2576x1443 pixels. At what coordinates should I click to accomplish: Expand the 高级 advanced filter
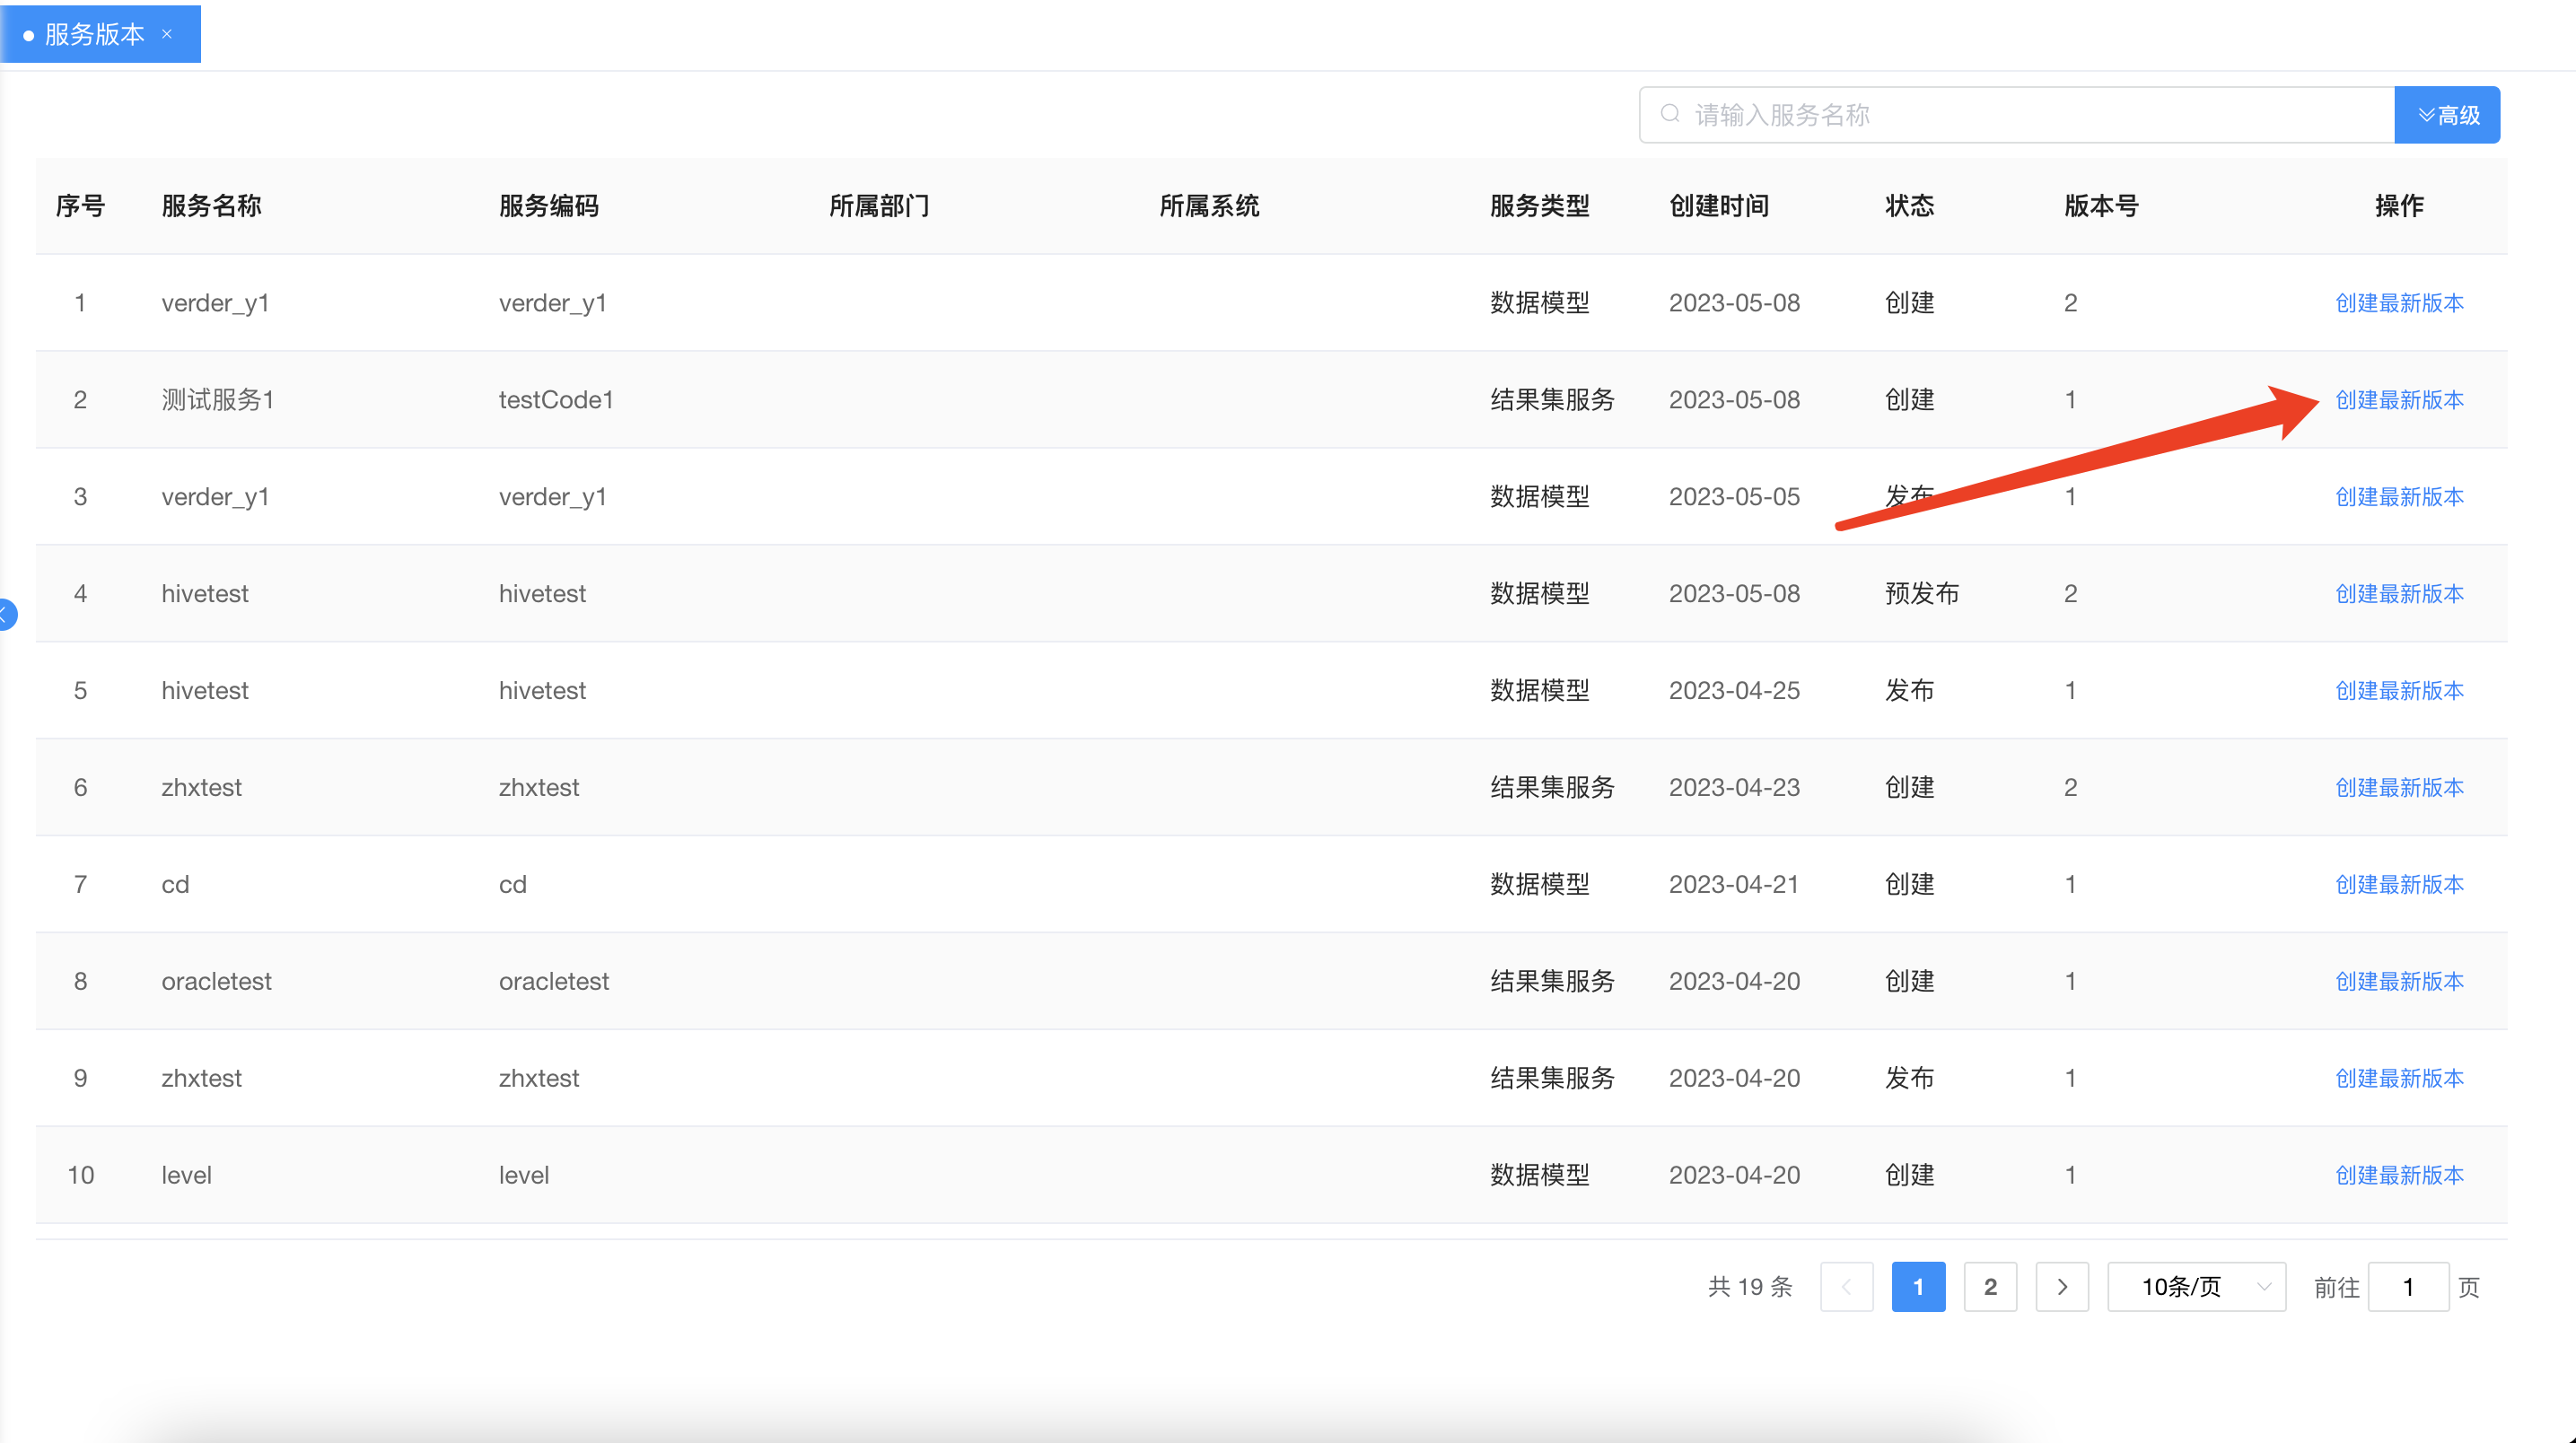pos(2447,115)
